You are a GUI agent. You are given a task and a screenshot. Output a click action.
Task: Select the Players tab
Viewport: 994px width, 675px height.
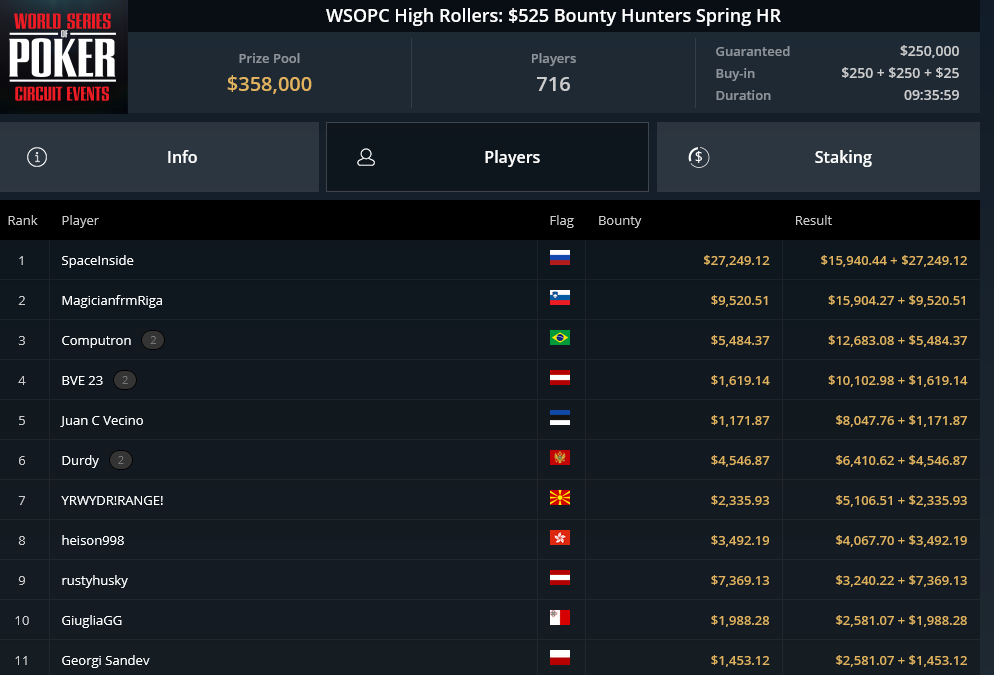click(487, 157)
